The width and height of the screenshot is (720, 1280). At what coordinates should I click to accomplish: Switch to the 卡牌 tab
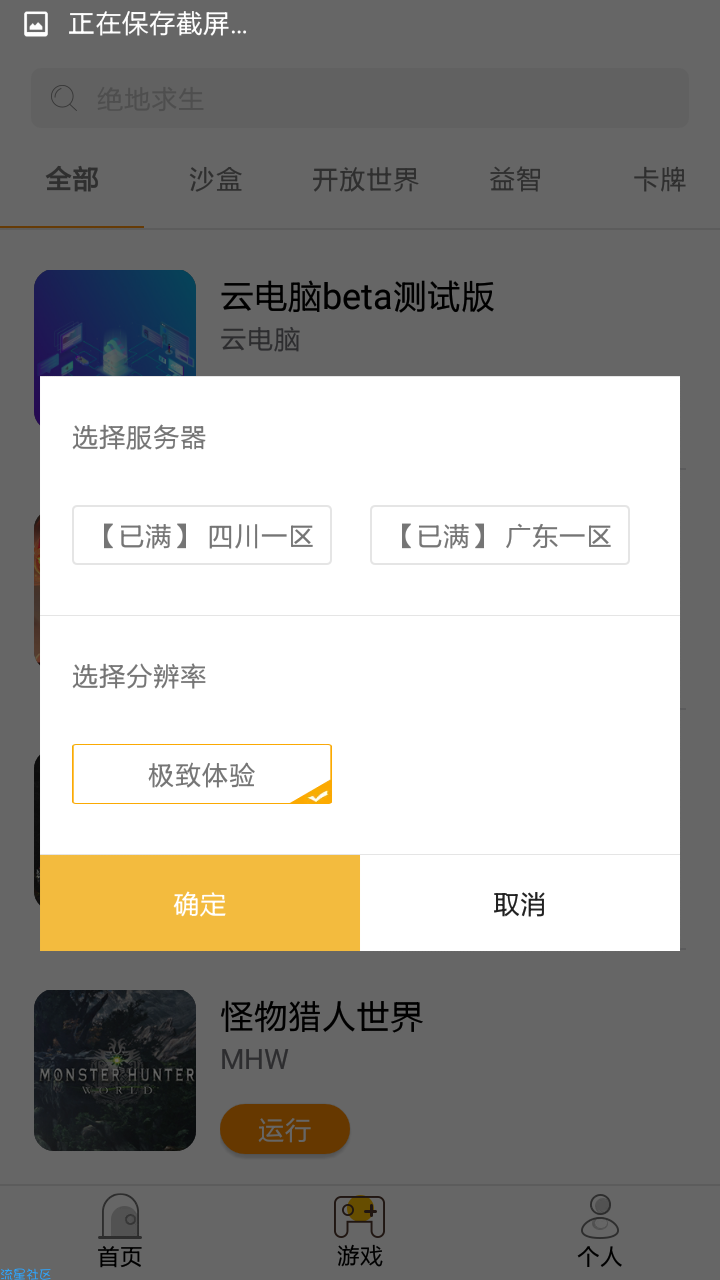pyautogui.click(x=660, y=180)
